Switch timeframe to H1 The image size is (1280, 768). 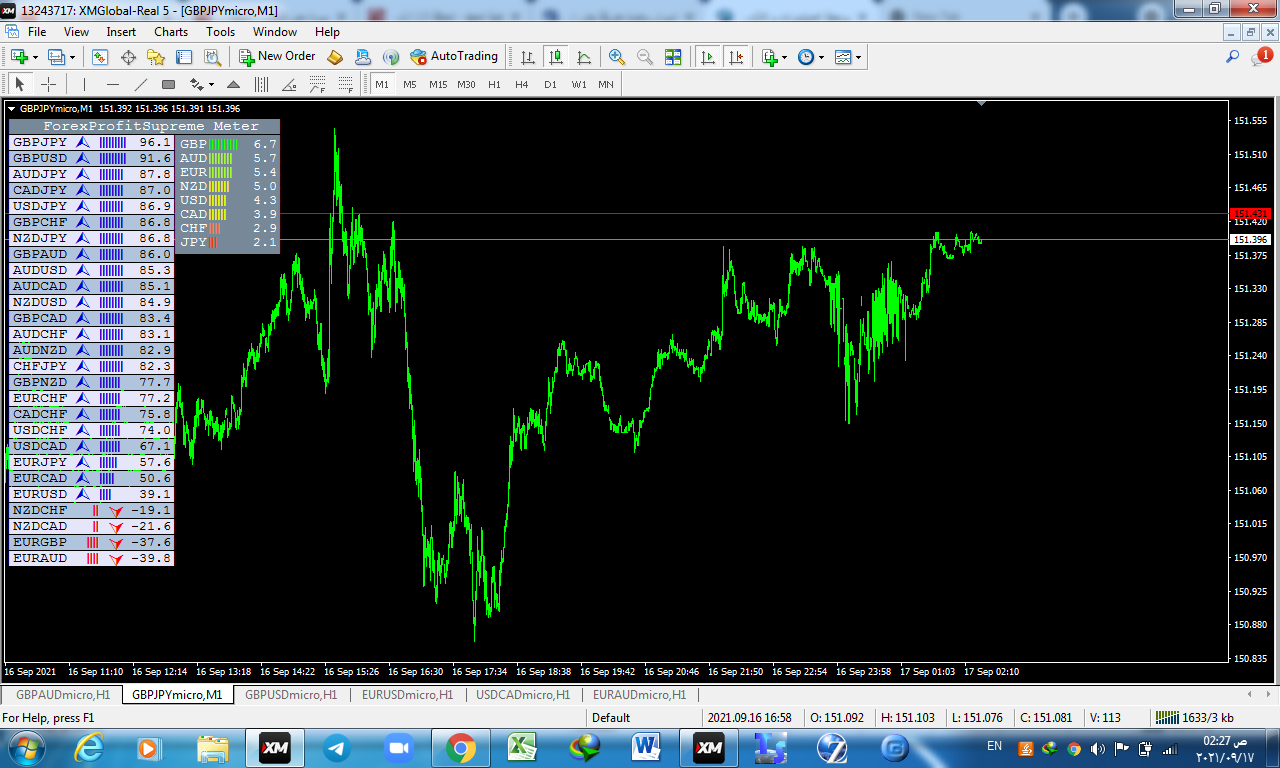point(494,84)
